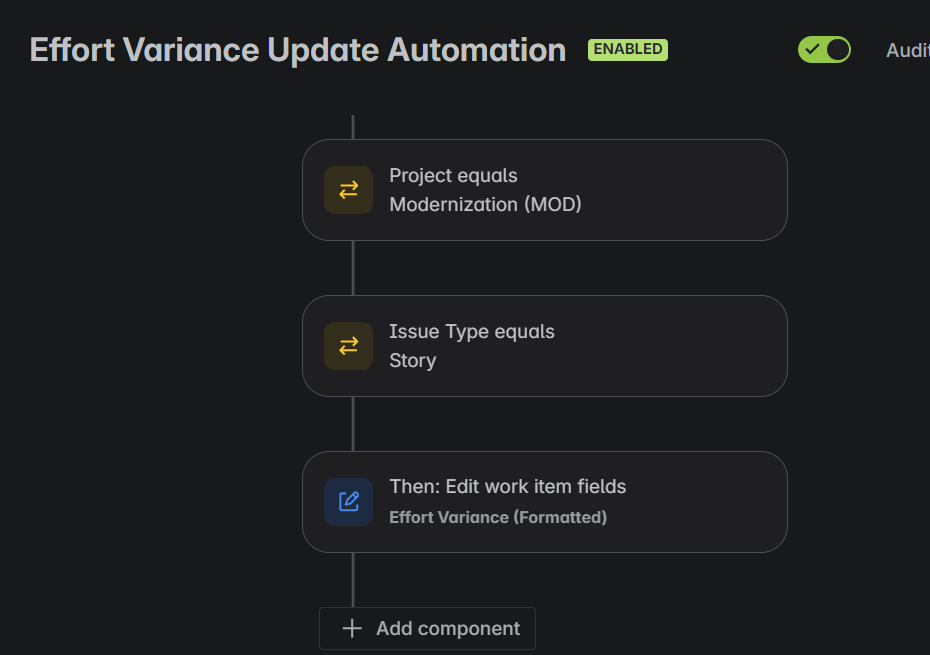
Task: Click the plus icon beside Add component
Action: point(352,628)
